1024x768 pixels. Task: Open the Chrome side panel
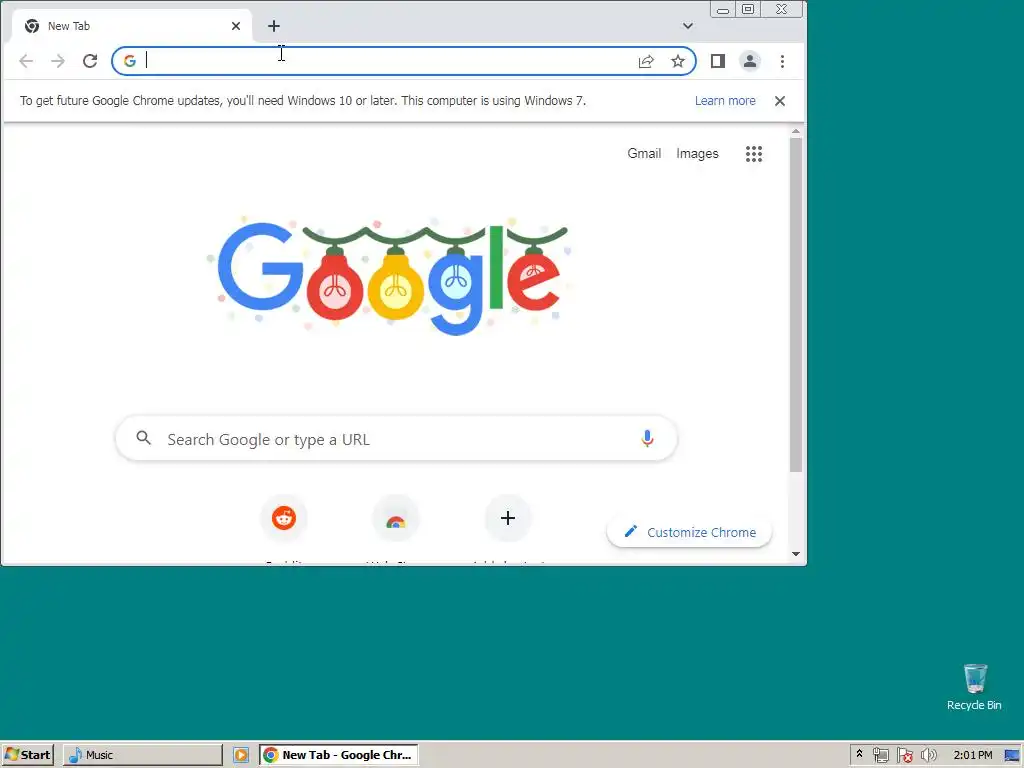pyautogui.click(x=718, y=61)
